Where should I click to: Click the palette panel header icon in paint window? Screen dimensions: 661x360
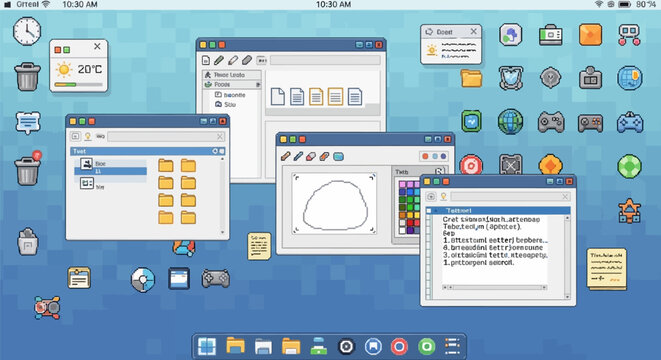(439, 171)
